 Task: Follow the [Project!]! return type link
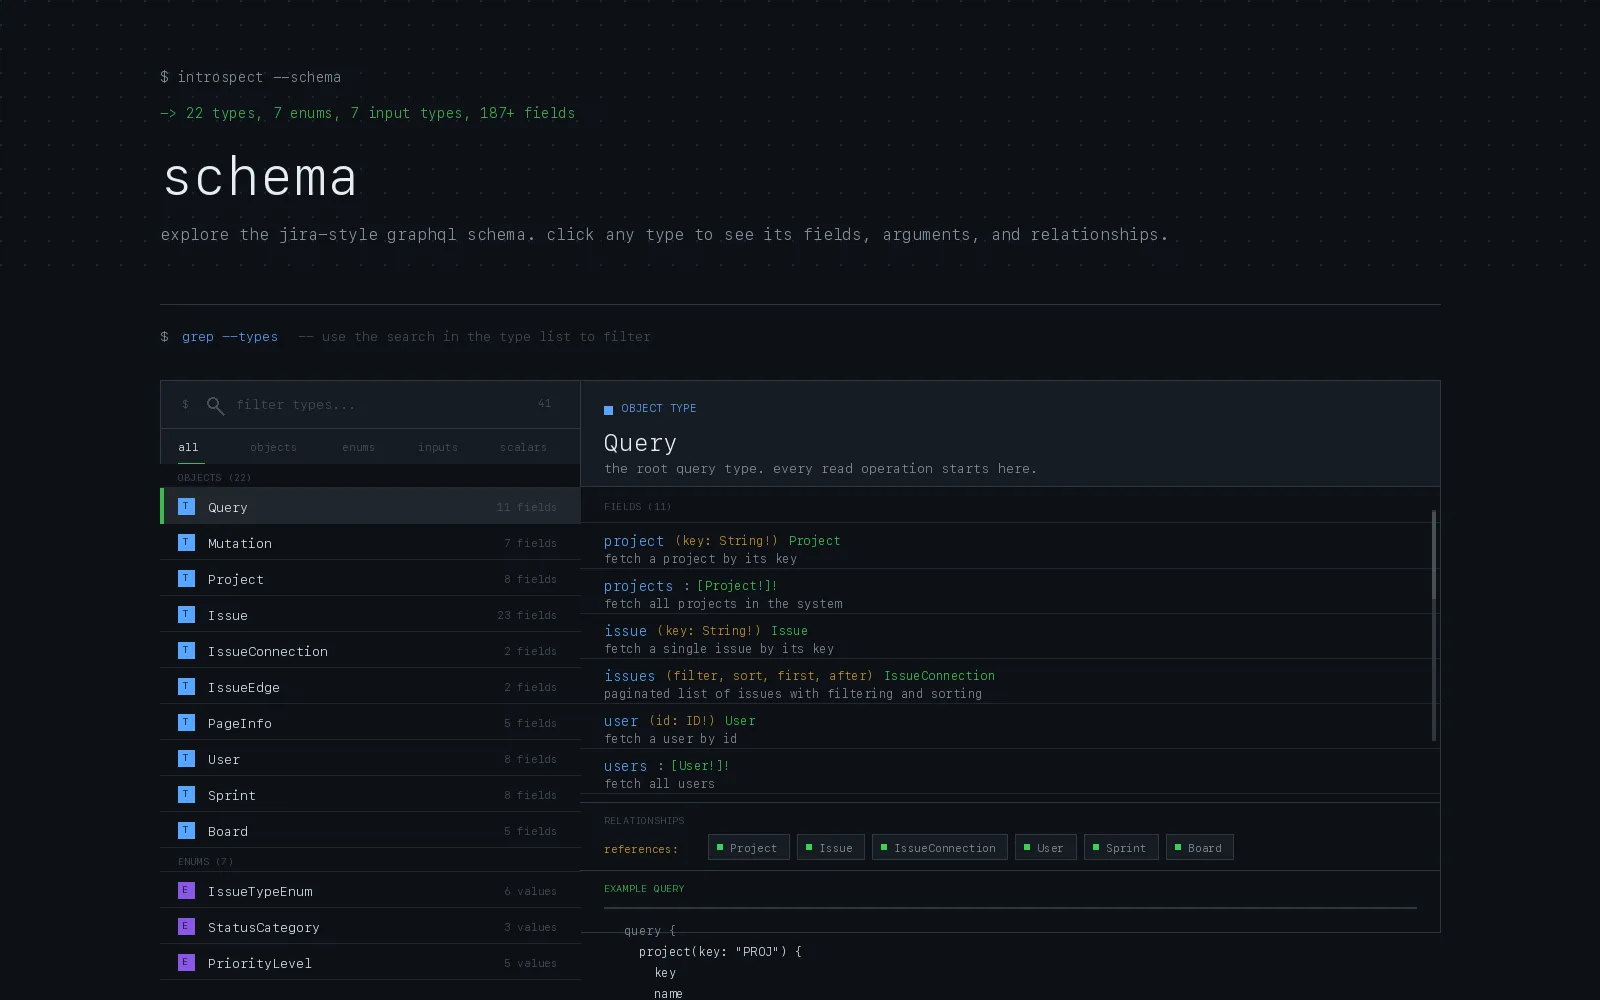(737, 586)
